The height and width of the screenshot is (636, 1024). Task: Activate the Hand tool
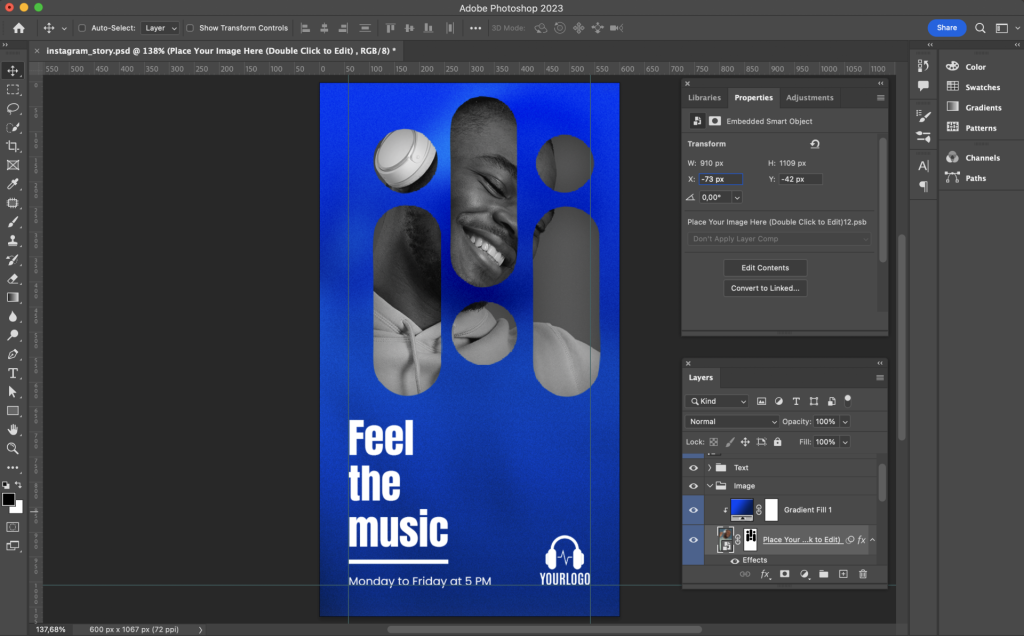point(13,430)
